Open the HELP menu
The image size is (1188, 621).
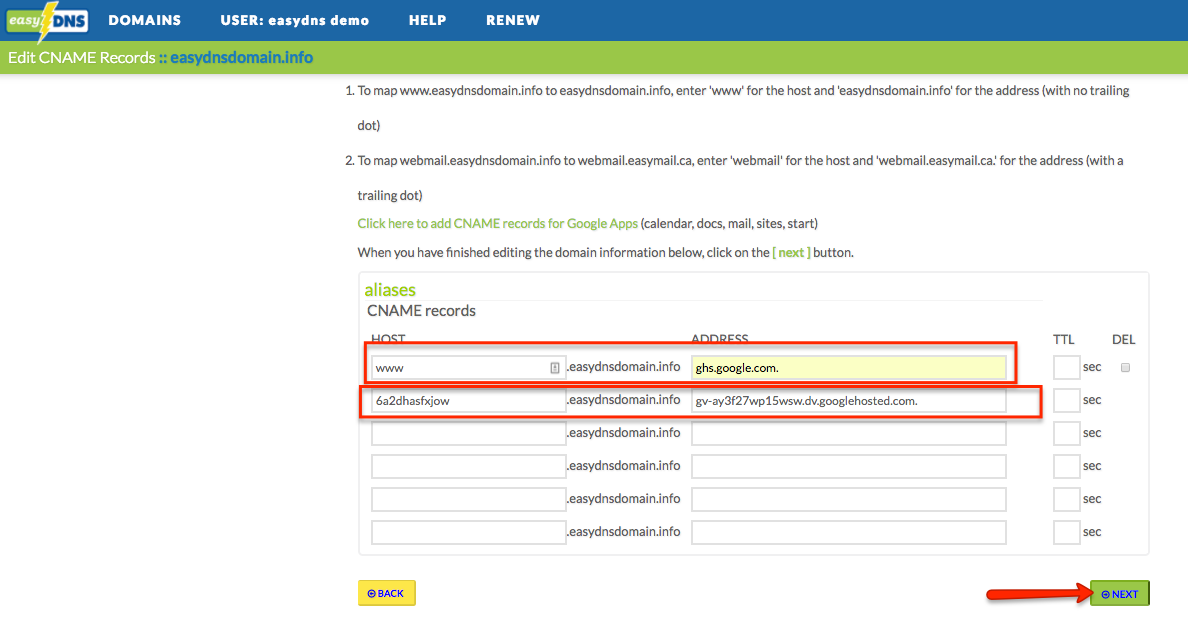(427, 20)
